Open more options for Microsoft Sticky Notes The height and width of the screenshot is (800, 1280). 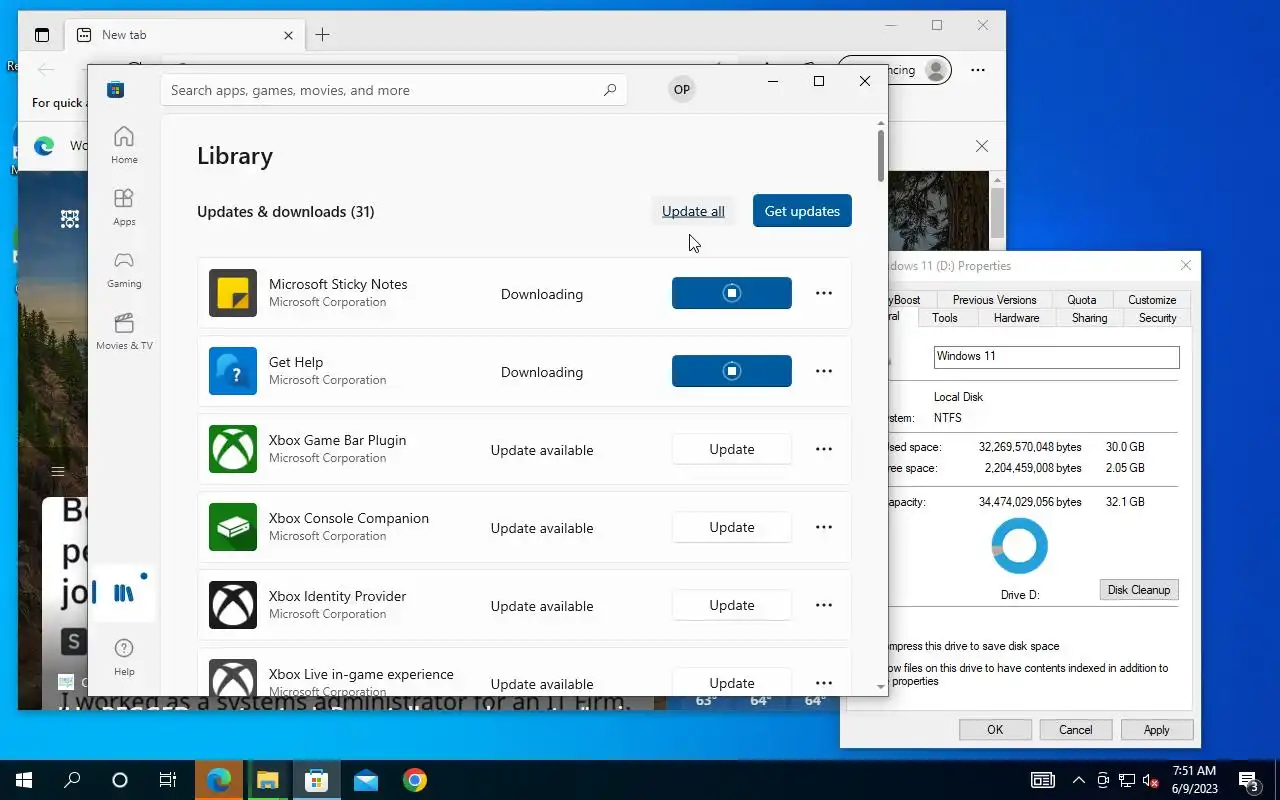pyautogui.click(x=824, y=293)
